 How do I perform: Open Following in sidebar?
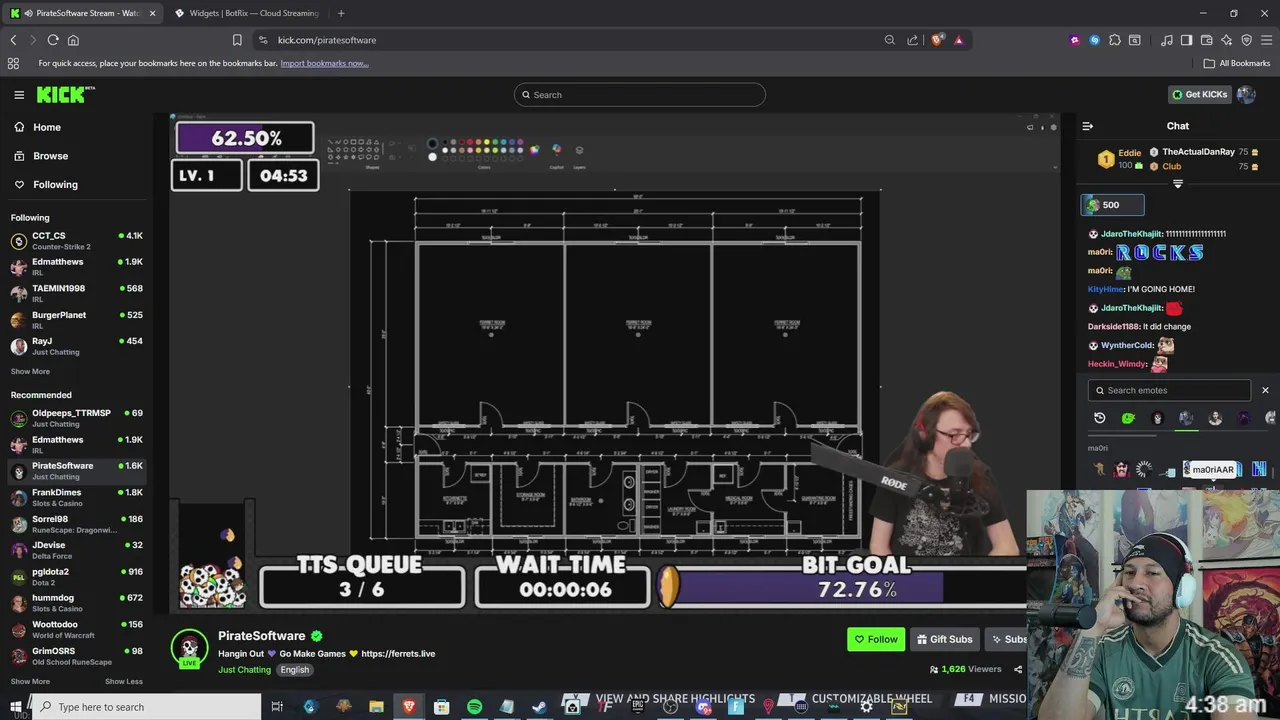pyautogui.click(x=77, y=184)
